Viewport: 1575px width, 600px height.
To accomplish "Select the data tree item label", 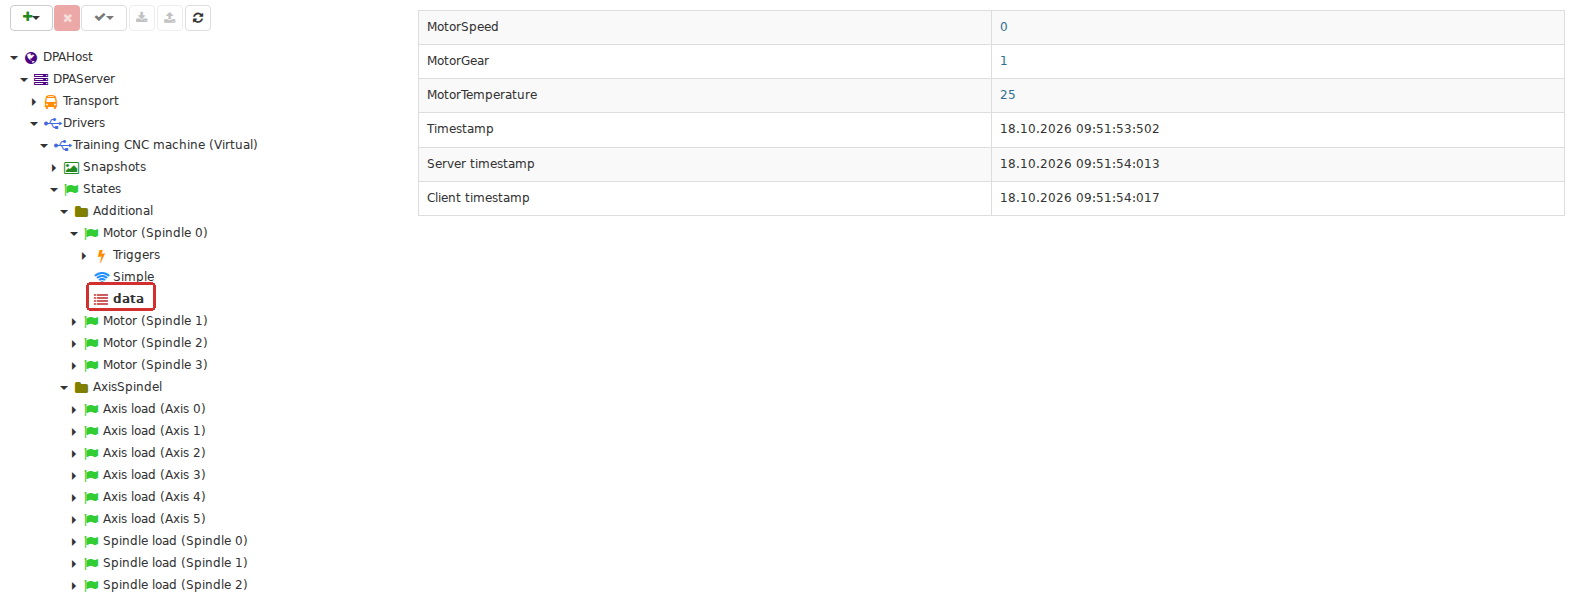I will click(x=128, y=299).
